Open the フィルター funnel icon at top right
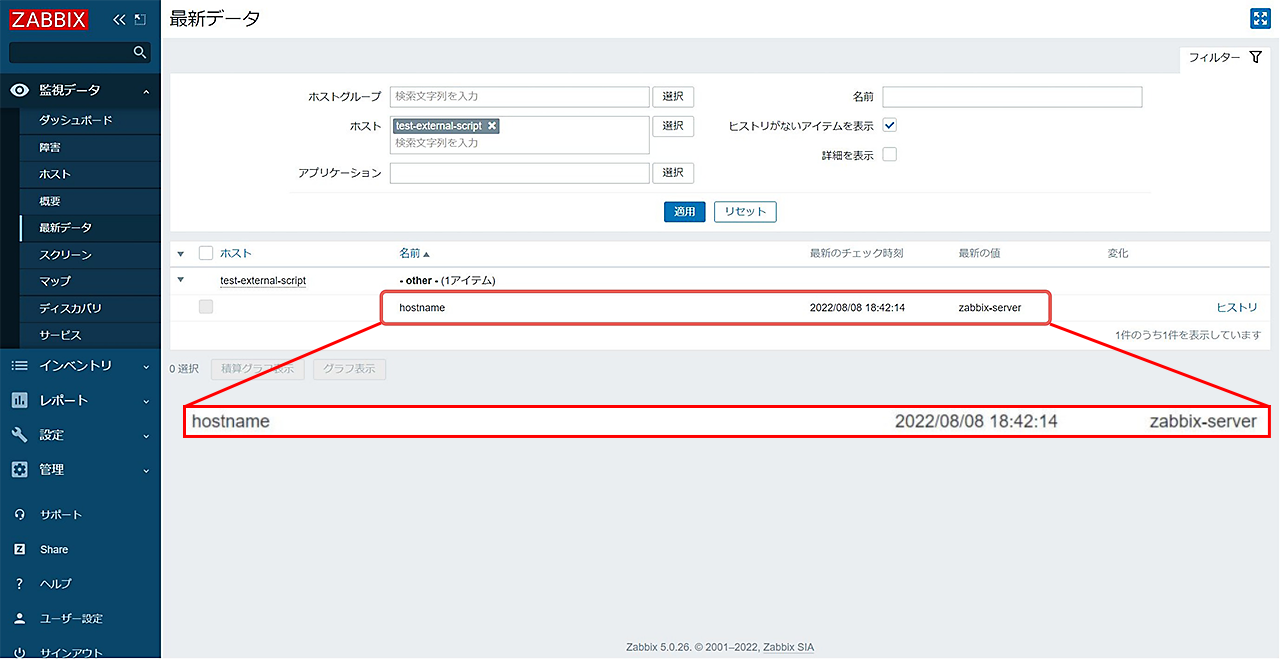 point(1255,57)
